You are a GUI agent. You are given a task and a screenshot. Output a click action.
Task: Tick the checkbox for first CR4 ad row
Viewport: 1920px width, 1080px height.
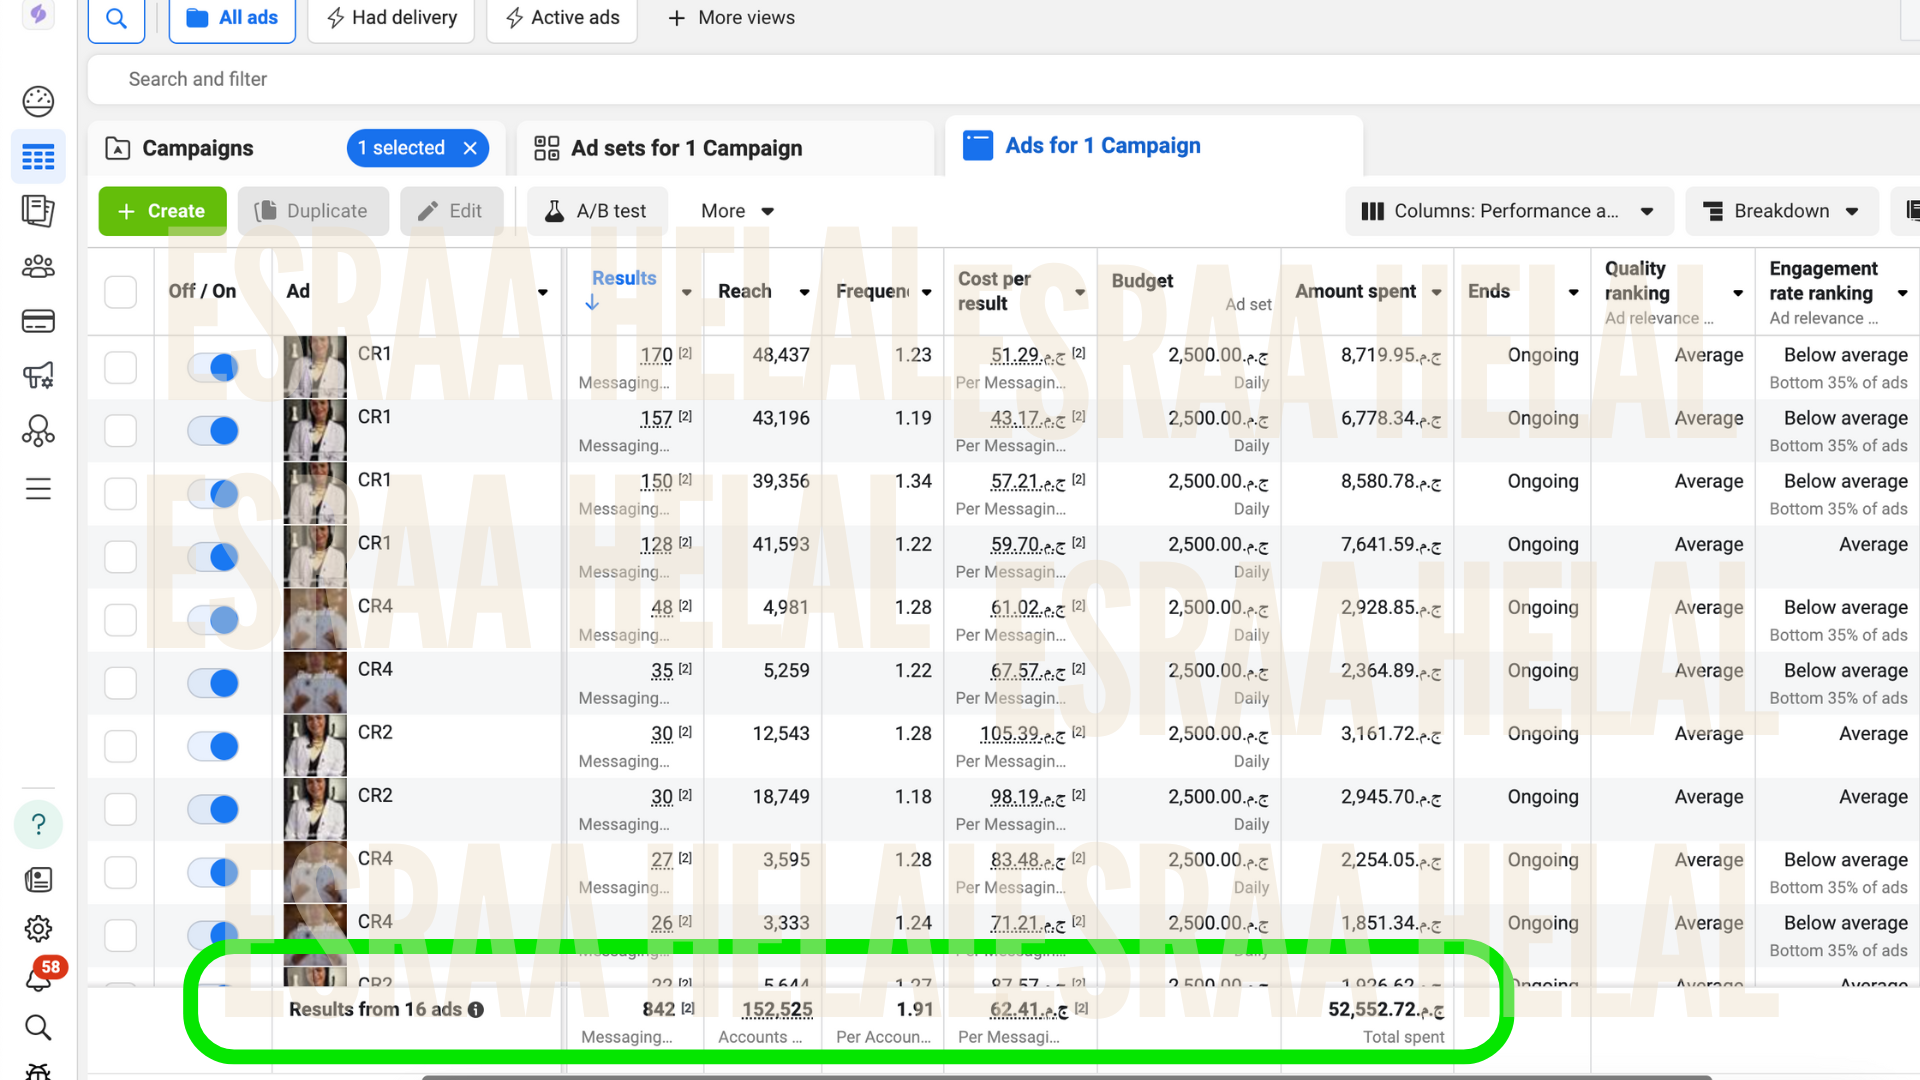(x=120, y=620)
